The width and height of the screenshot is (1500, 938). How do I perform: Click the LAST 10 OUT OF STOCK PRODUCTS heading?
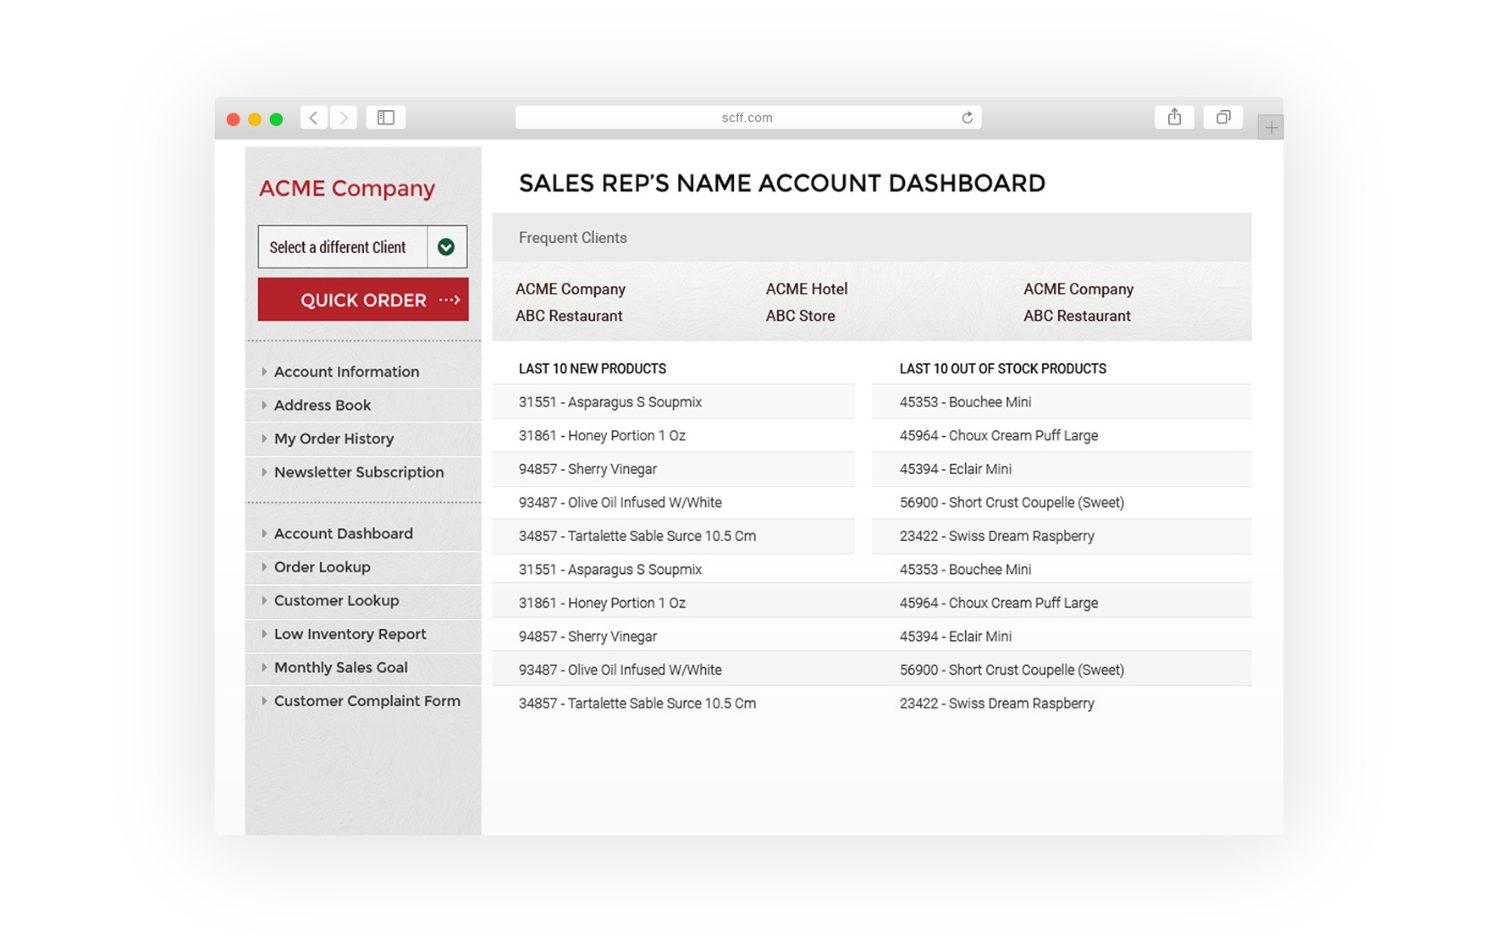1003,369
